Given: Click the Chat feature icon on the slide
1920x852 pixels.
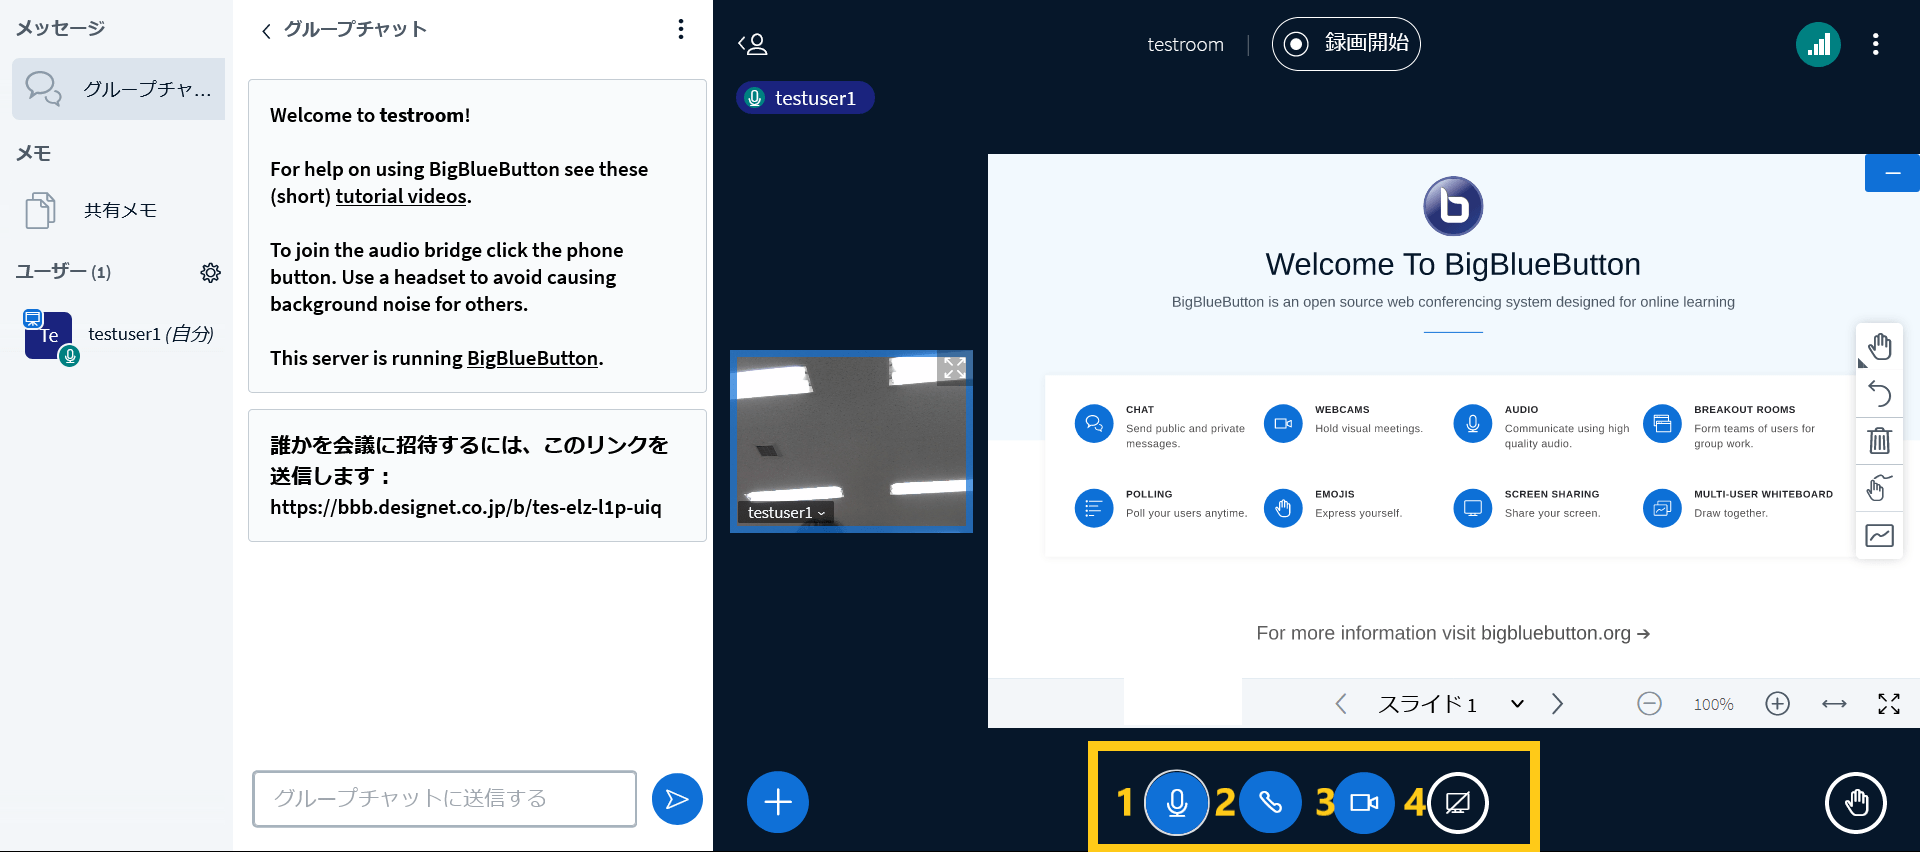Looking at the screenshot, I should [1094, 424].
